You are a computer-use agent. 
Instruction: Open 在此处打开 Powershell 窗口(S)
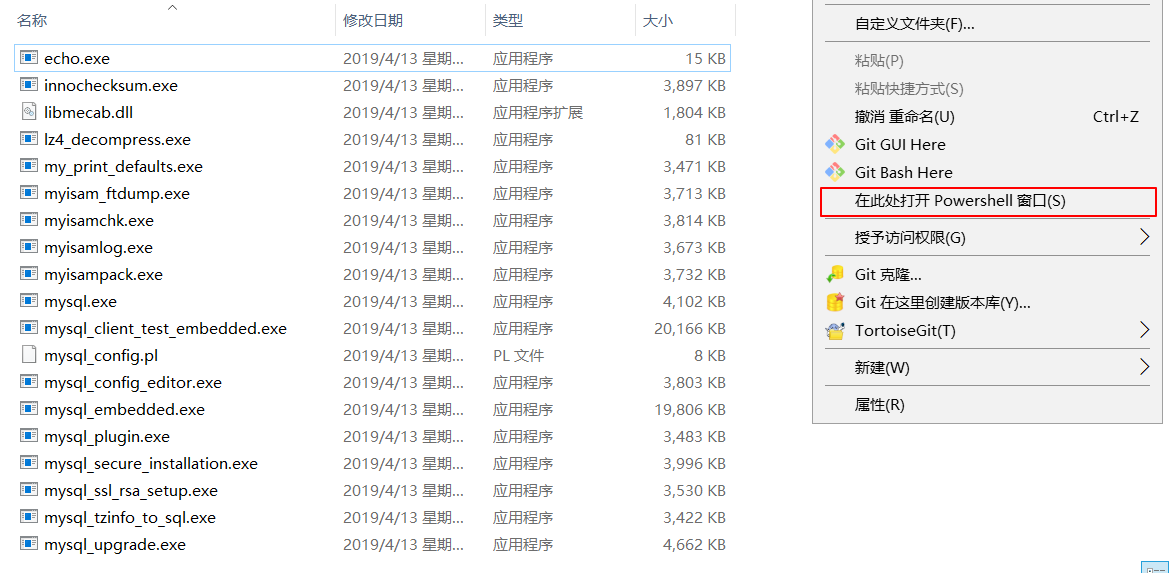(x=987, y=201)
